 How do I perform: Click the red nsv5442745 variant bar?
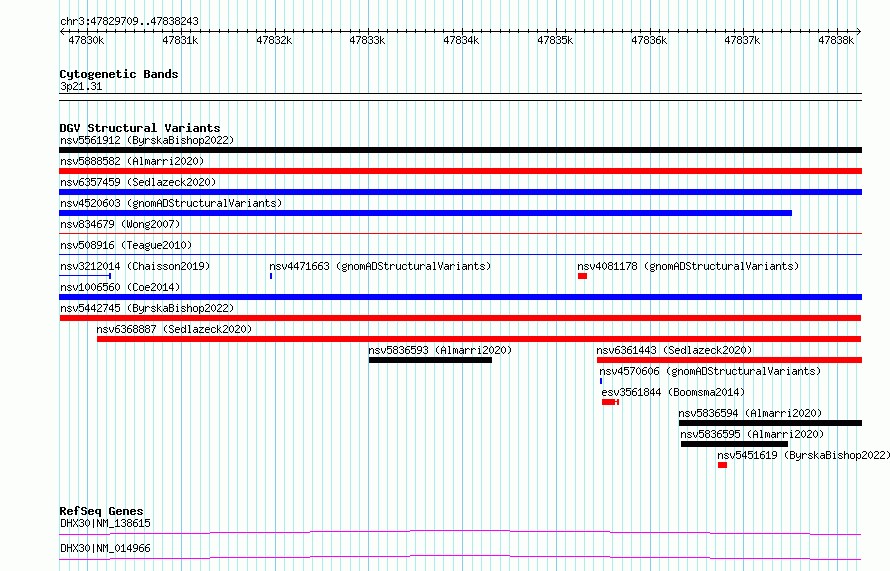click(x=460, y=318)
